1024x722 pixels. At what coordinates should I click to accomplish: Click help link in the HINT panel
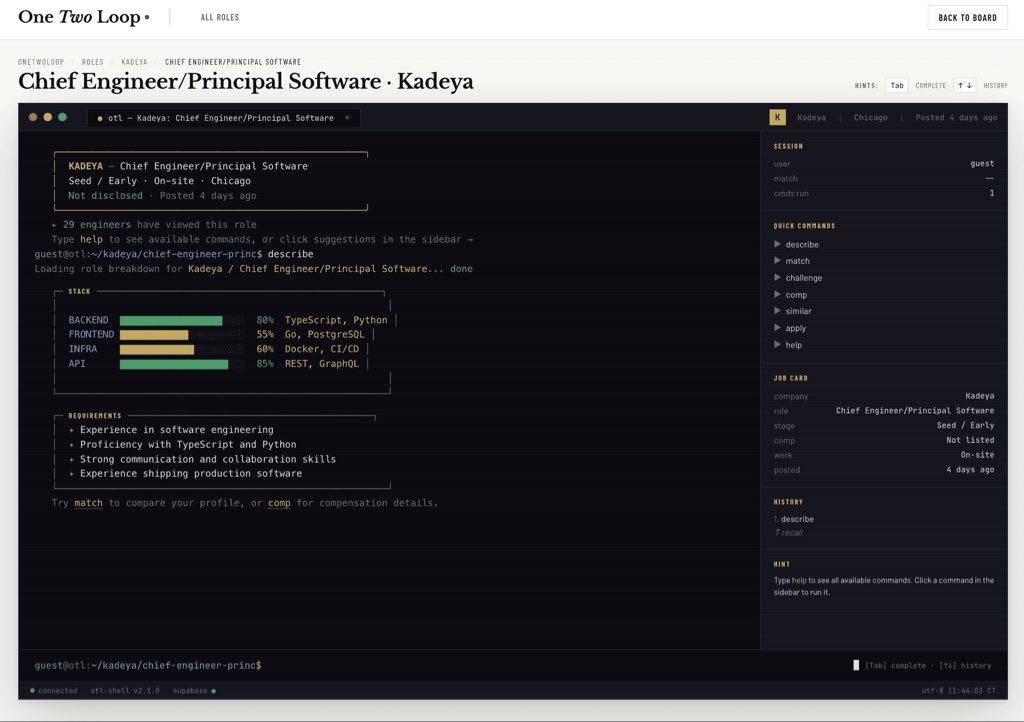[x=799, y=580]
